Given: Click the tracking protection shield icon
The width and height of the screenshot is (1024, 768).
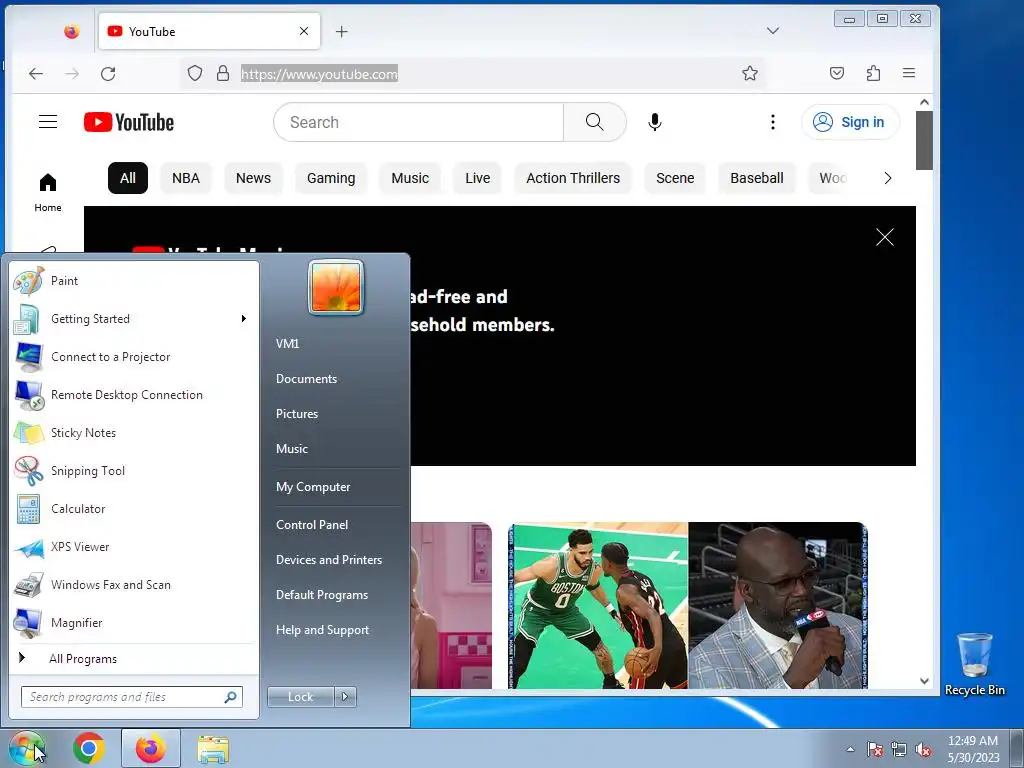Looking at the screenshot, I should coord(195,73).
